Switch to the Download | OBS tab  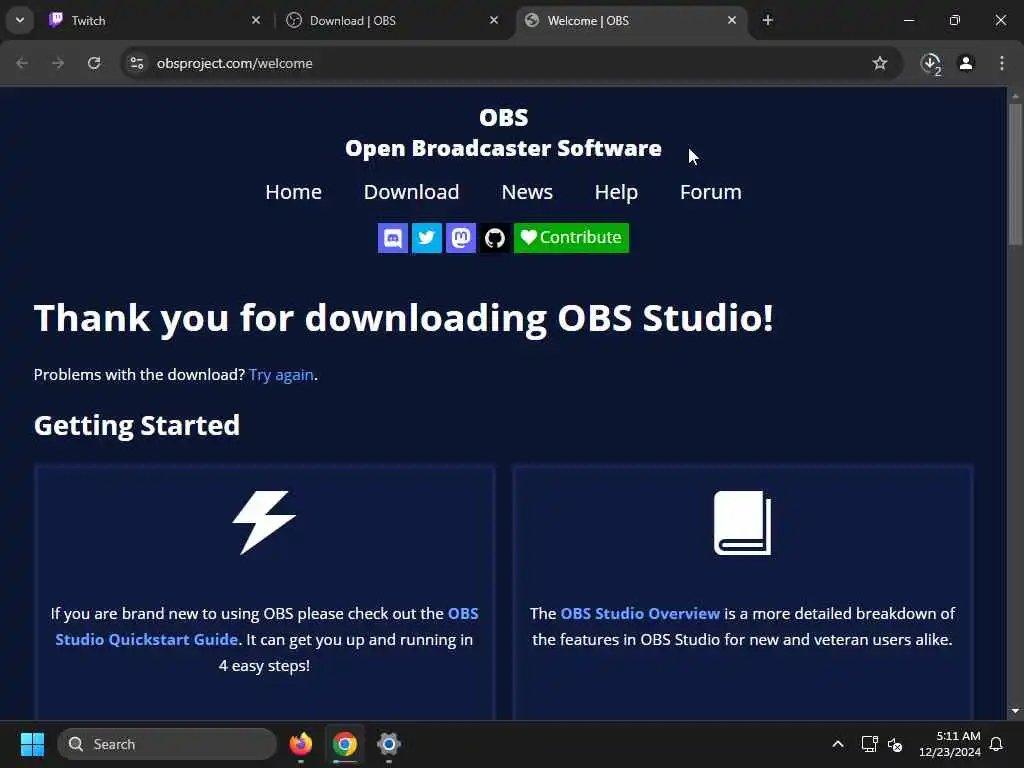[x=392, y=21]
